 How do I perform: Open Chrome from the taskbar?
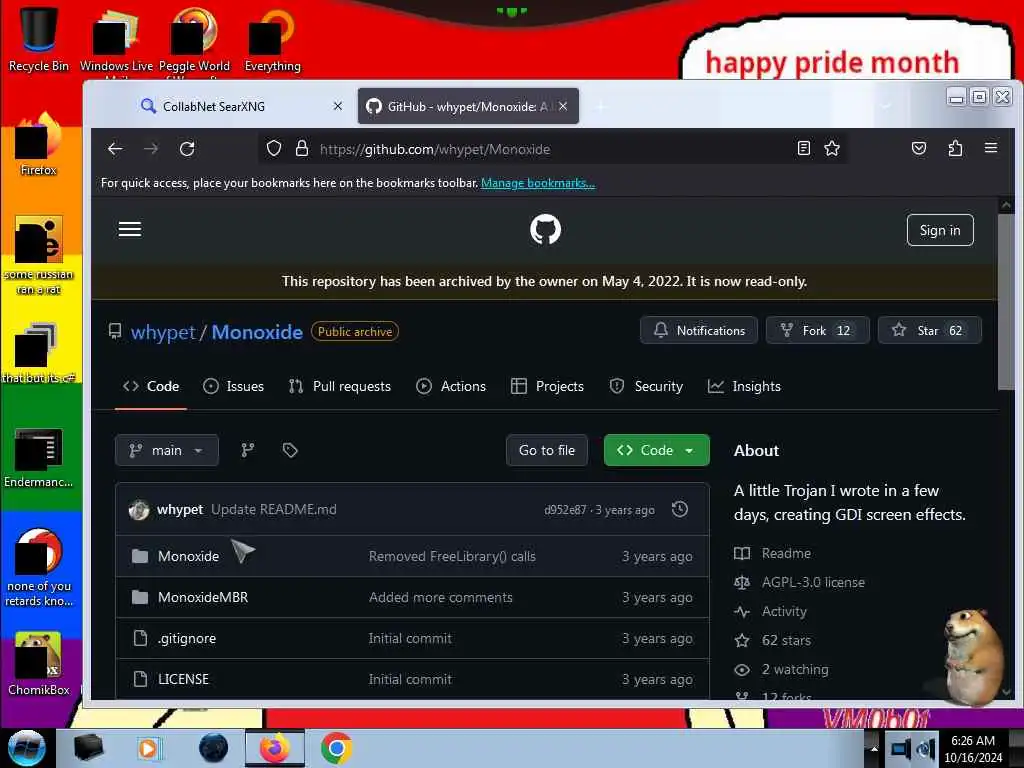pos(337,748)
